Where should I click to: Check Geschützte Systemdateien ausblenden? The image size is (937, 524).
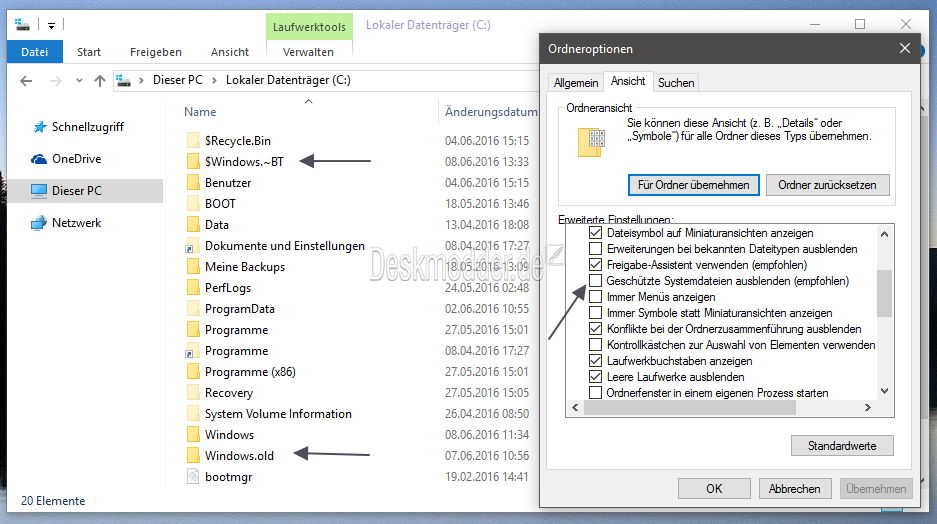(595, 281)
